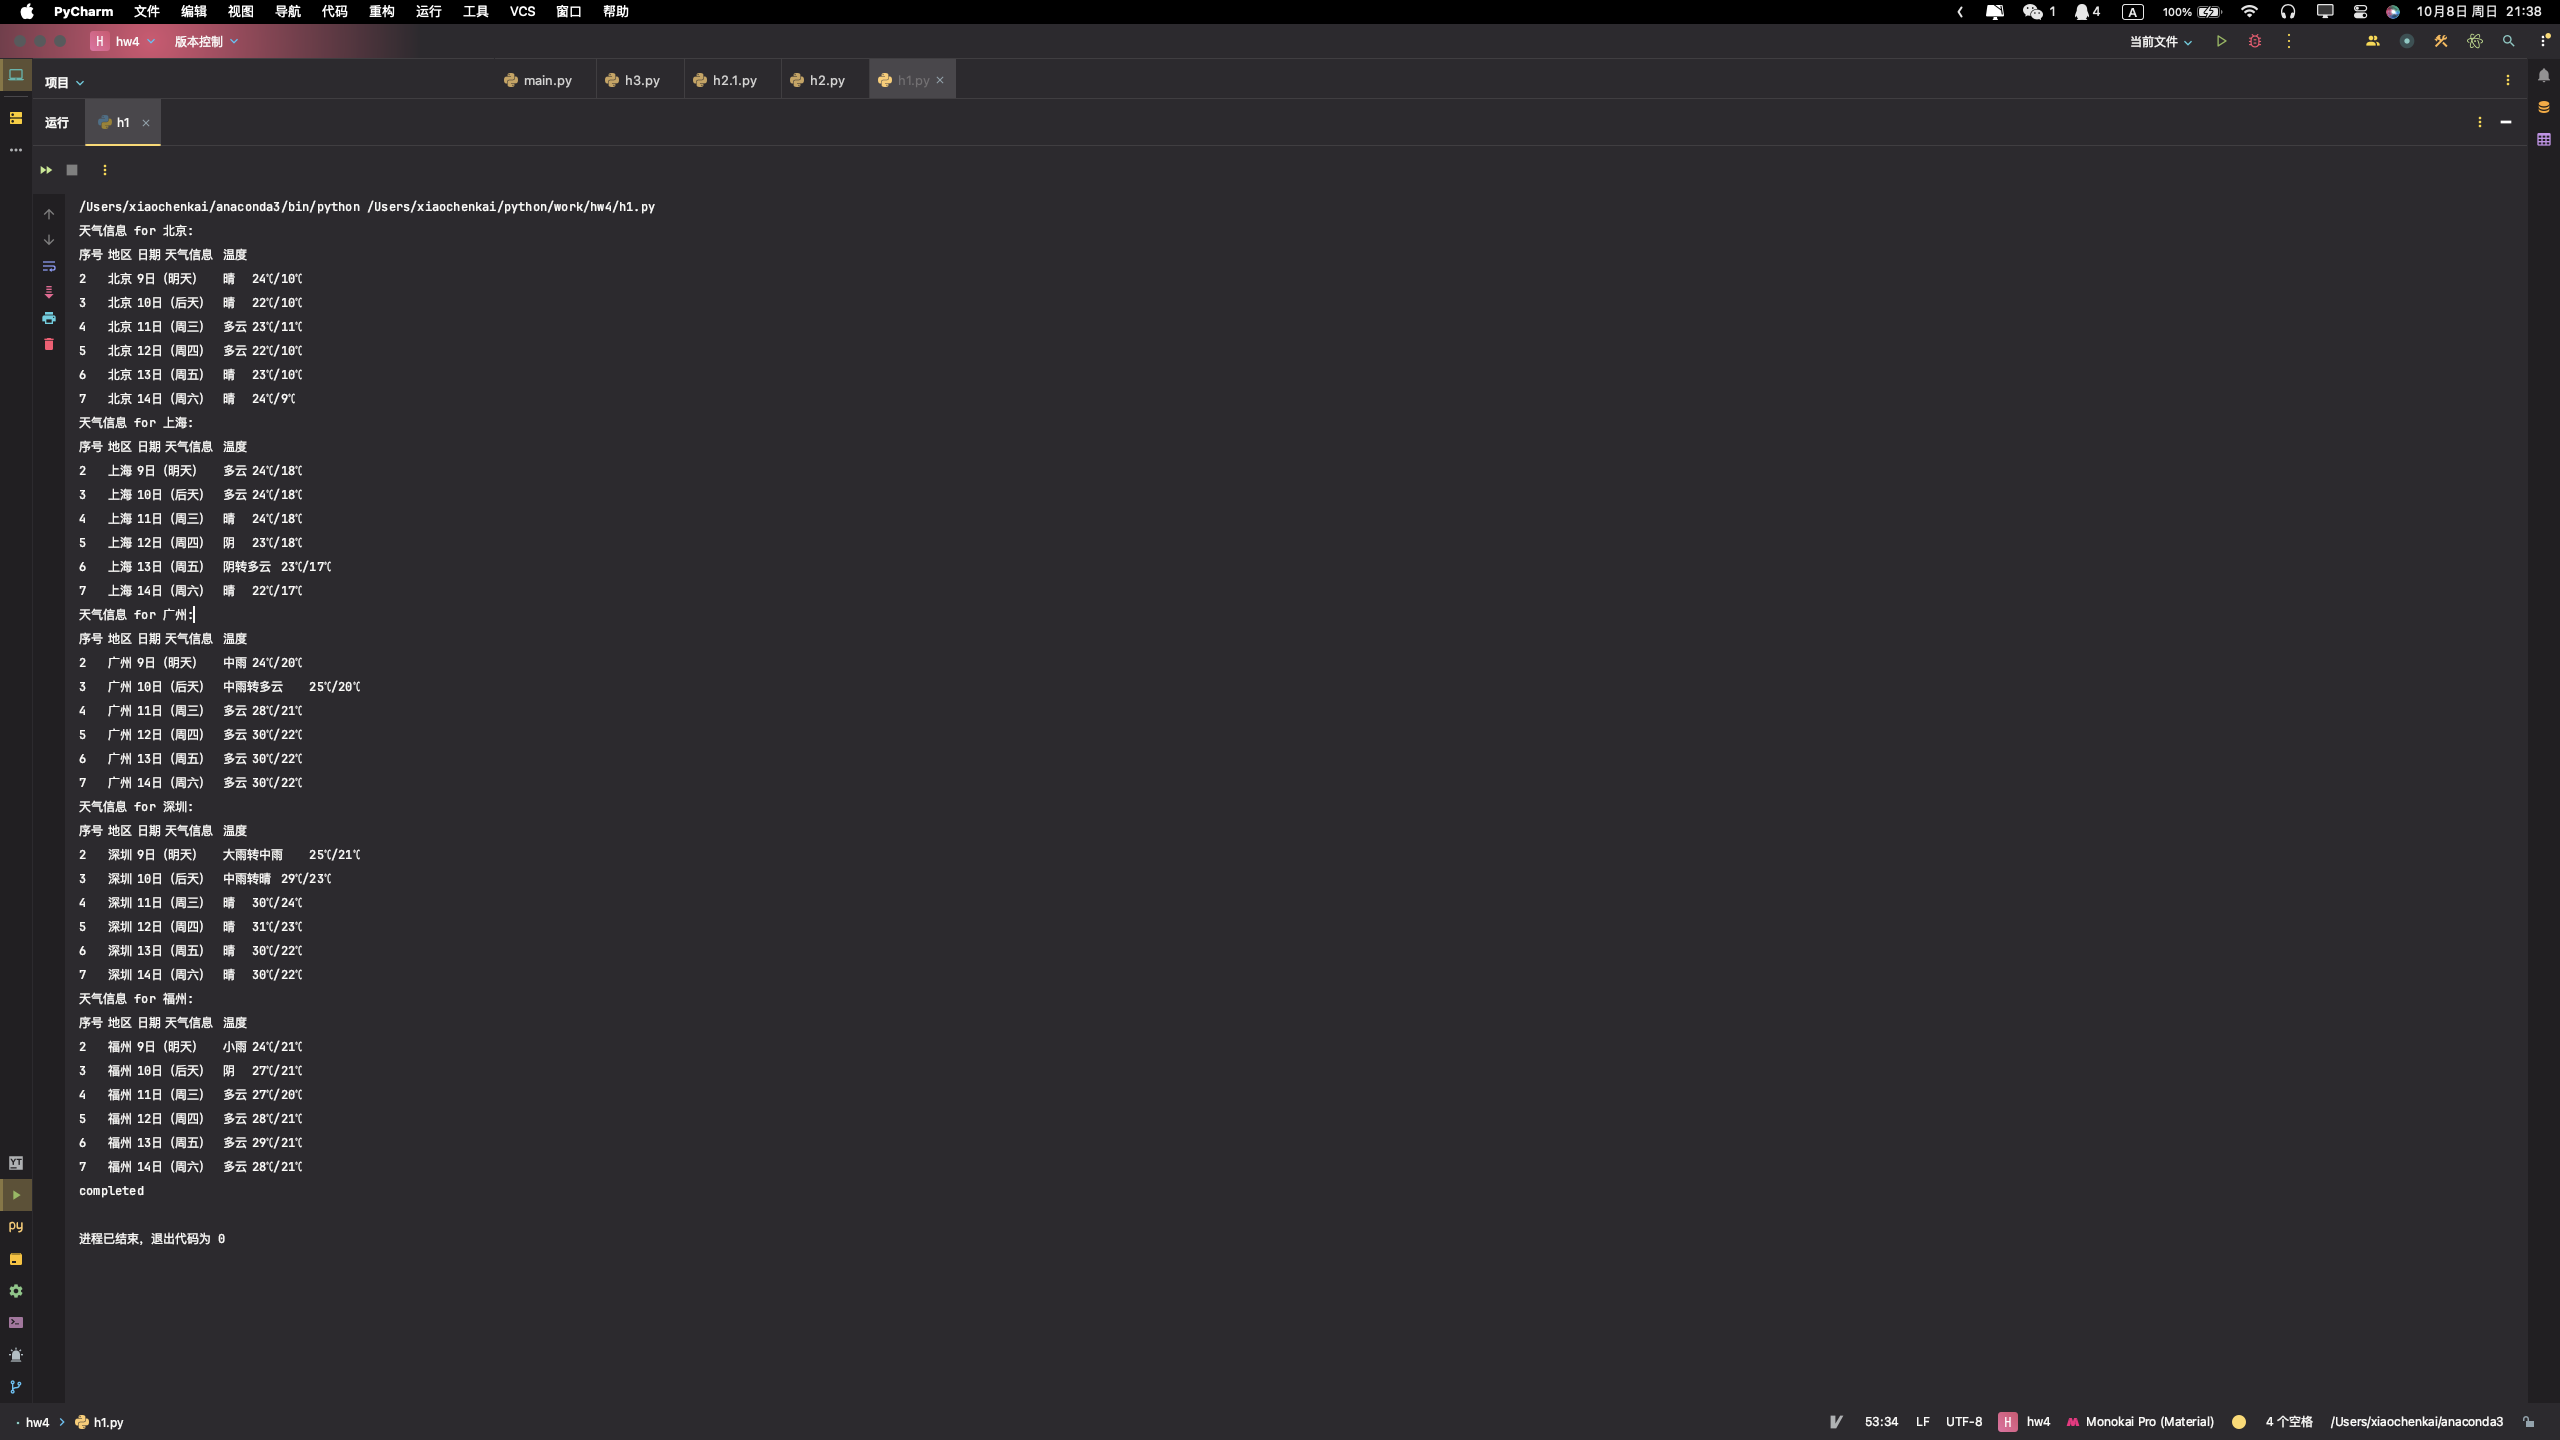2560x1440 pixels.
Task: Open the 重构 menu in the menu bar
Action: [x=381, y=11]
